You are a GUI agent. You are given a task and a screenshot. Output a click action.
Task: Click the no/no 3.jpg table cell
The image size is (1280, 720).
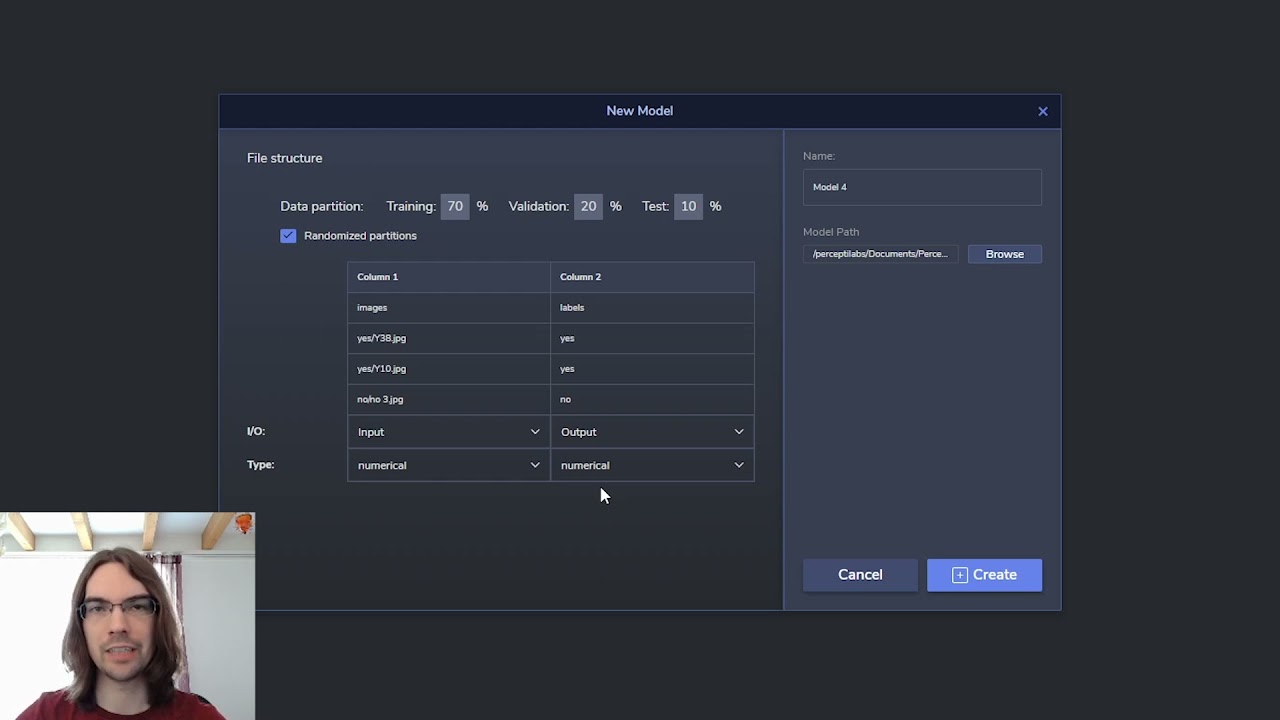(x=448, y=399)
